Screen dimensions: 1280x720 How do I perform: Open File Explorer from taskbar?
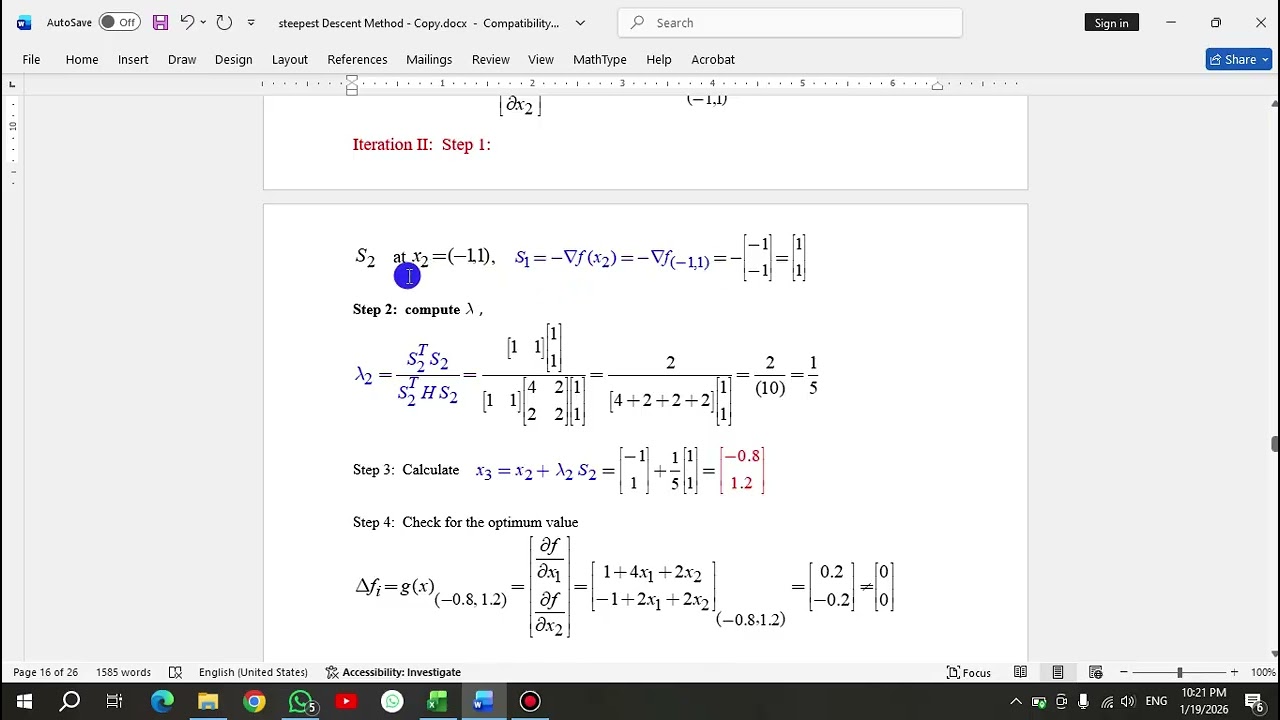pos(208,702)
